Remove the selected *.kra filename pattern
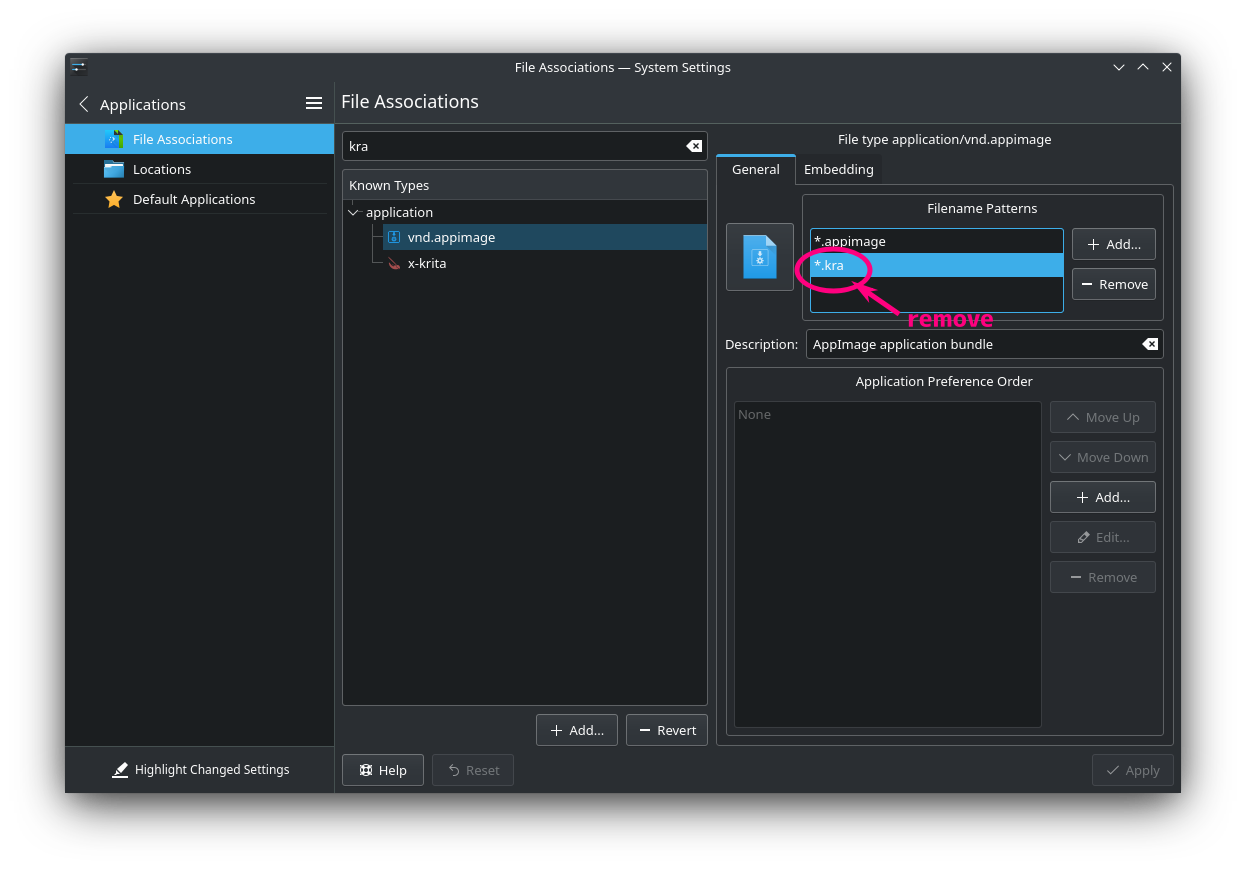This screenshot has width=1246, height=870. click(x=1113, y=284)
